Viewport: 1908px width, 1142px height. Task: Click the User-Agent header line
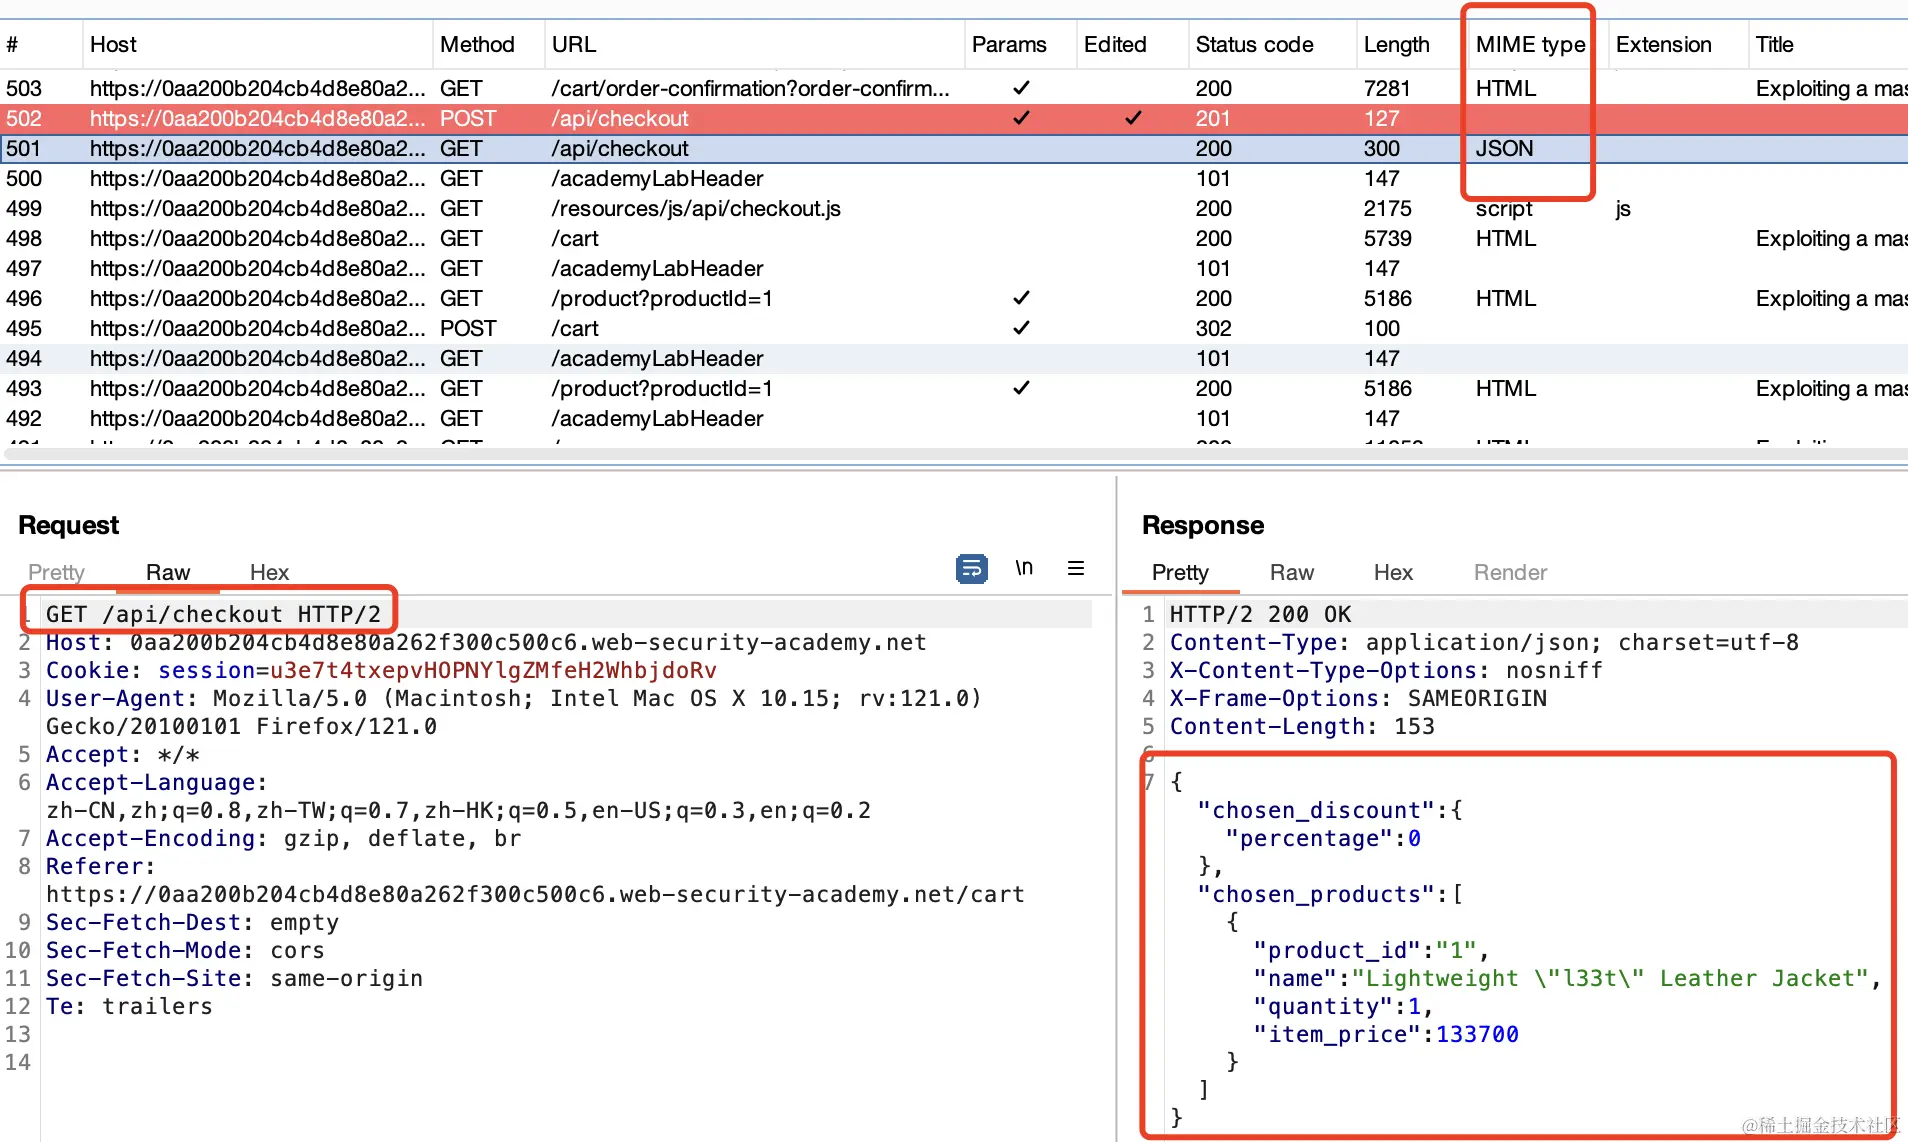tap(514, 712)
